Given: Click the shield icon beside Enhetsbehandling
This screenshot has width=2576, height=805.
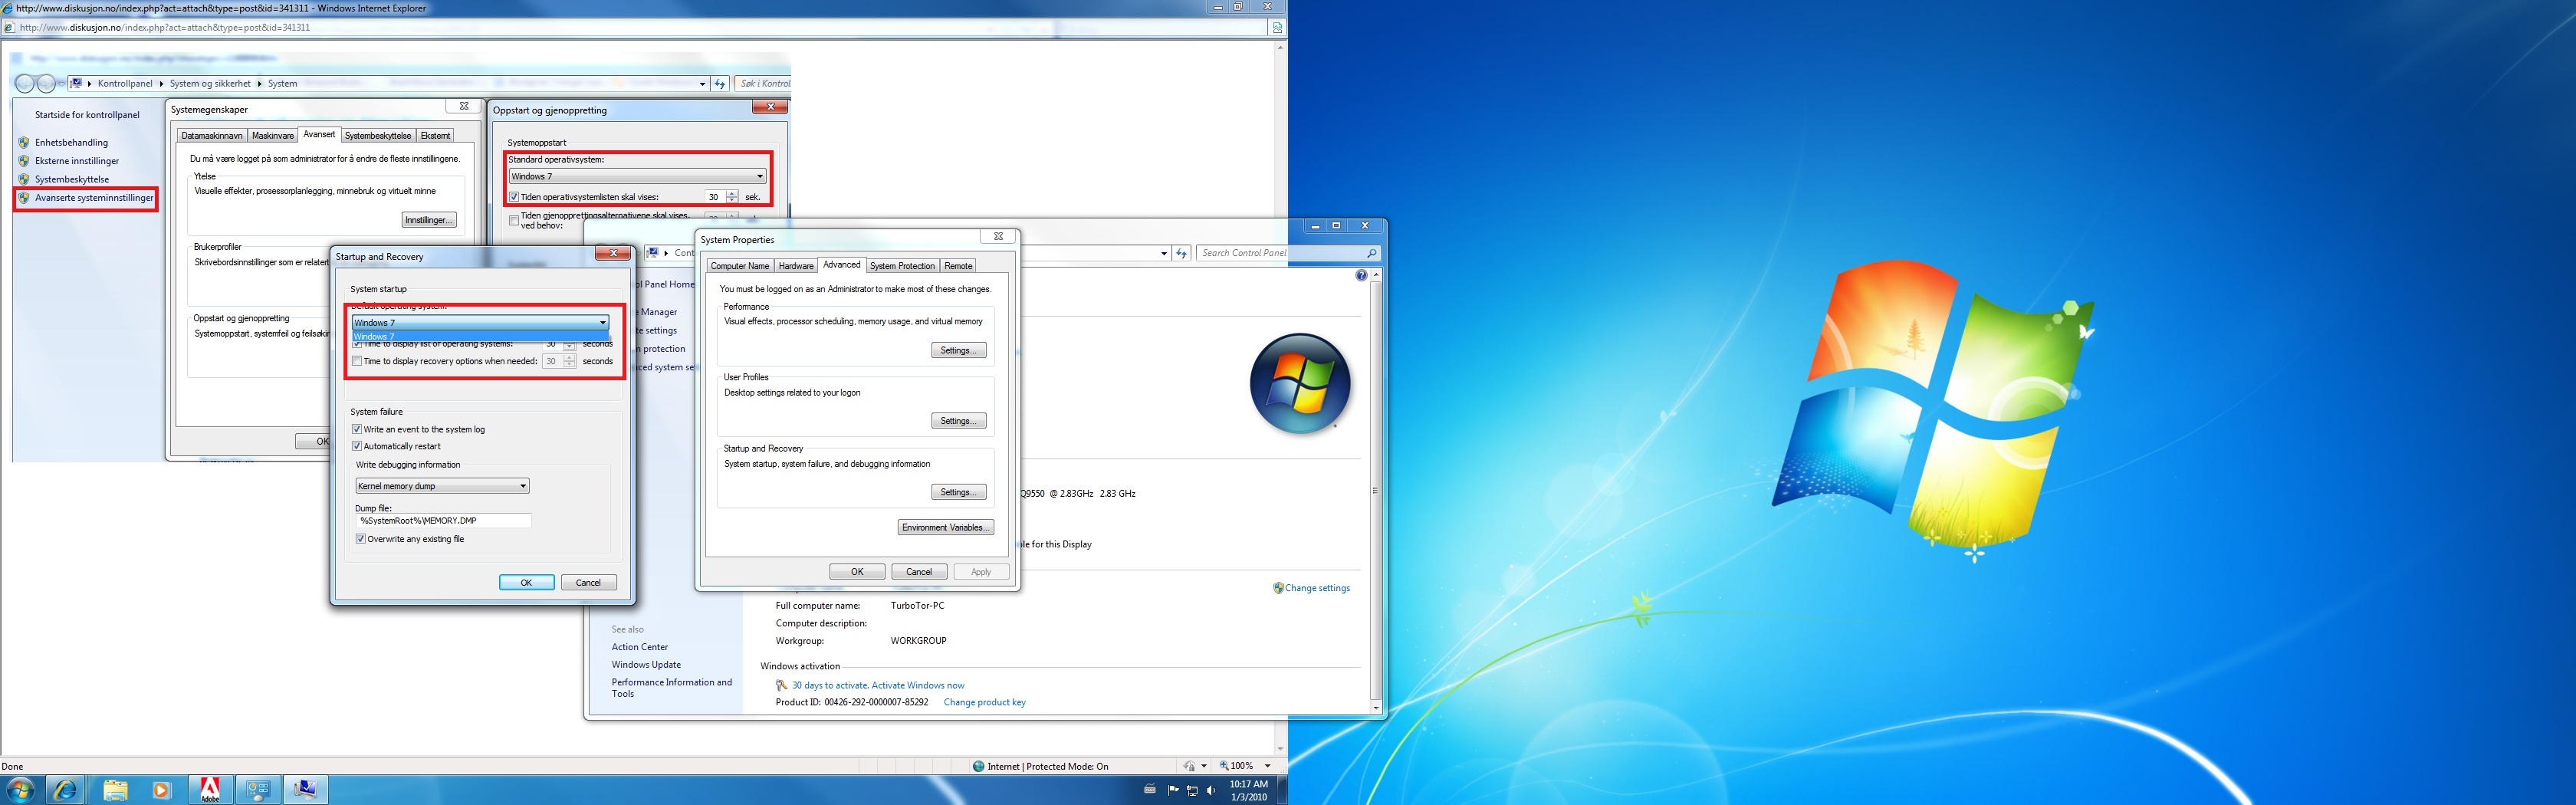Looking at the screenshot, I should click(24, 142).
